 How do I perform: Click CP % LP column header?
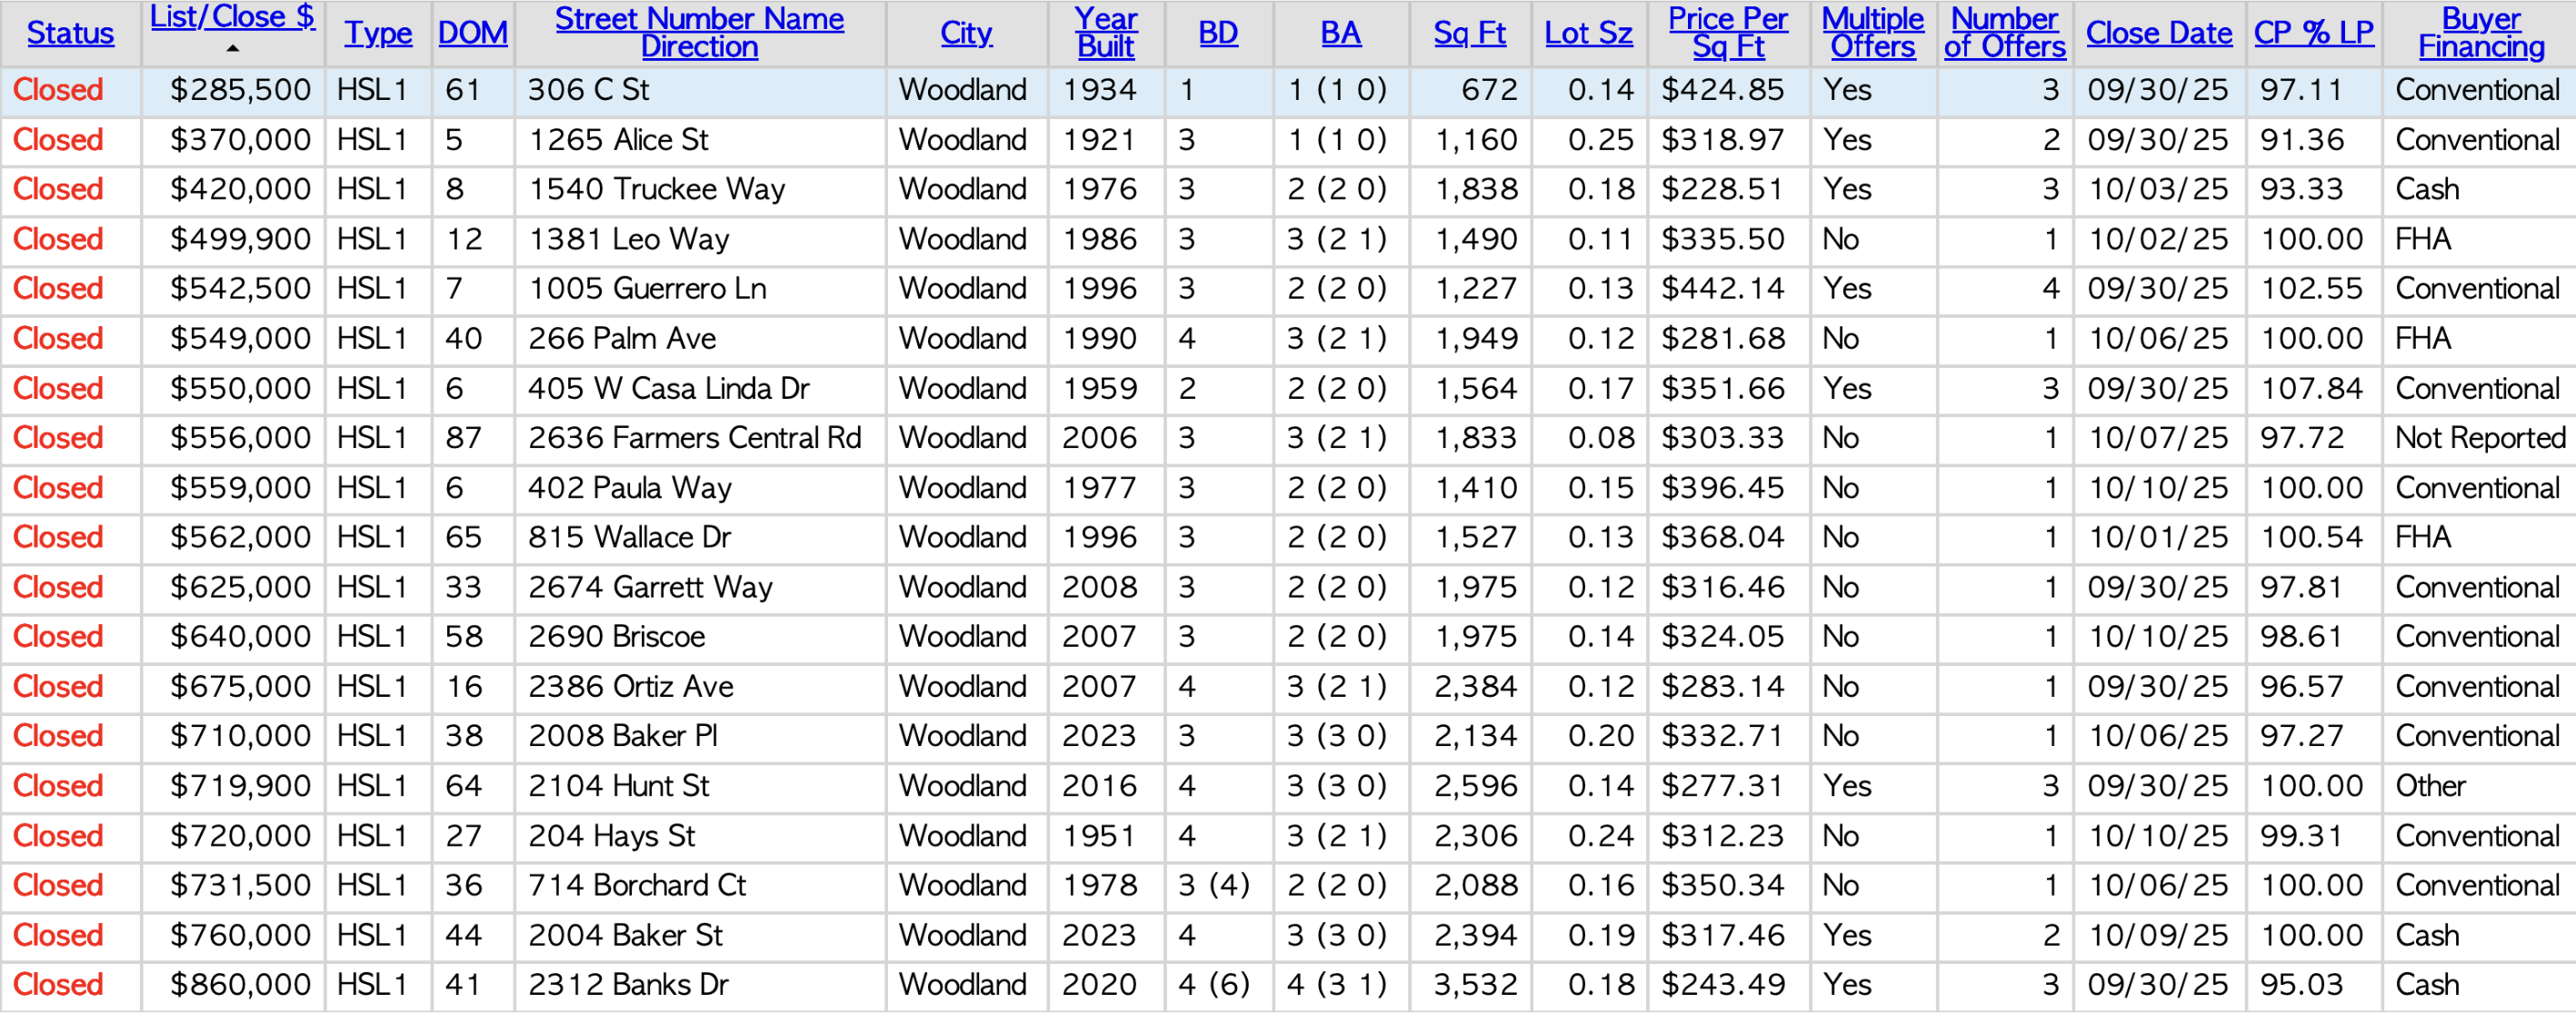pyautogui.click(x=2313, y=33)
